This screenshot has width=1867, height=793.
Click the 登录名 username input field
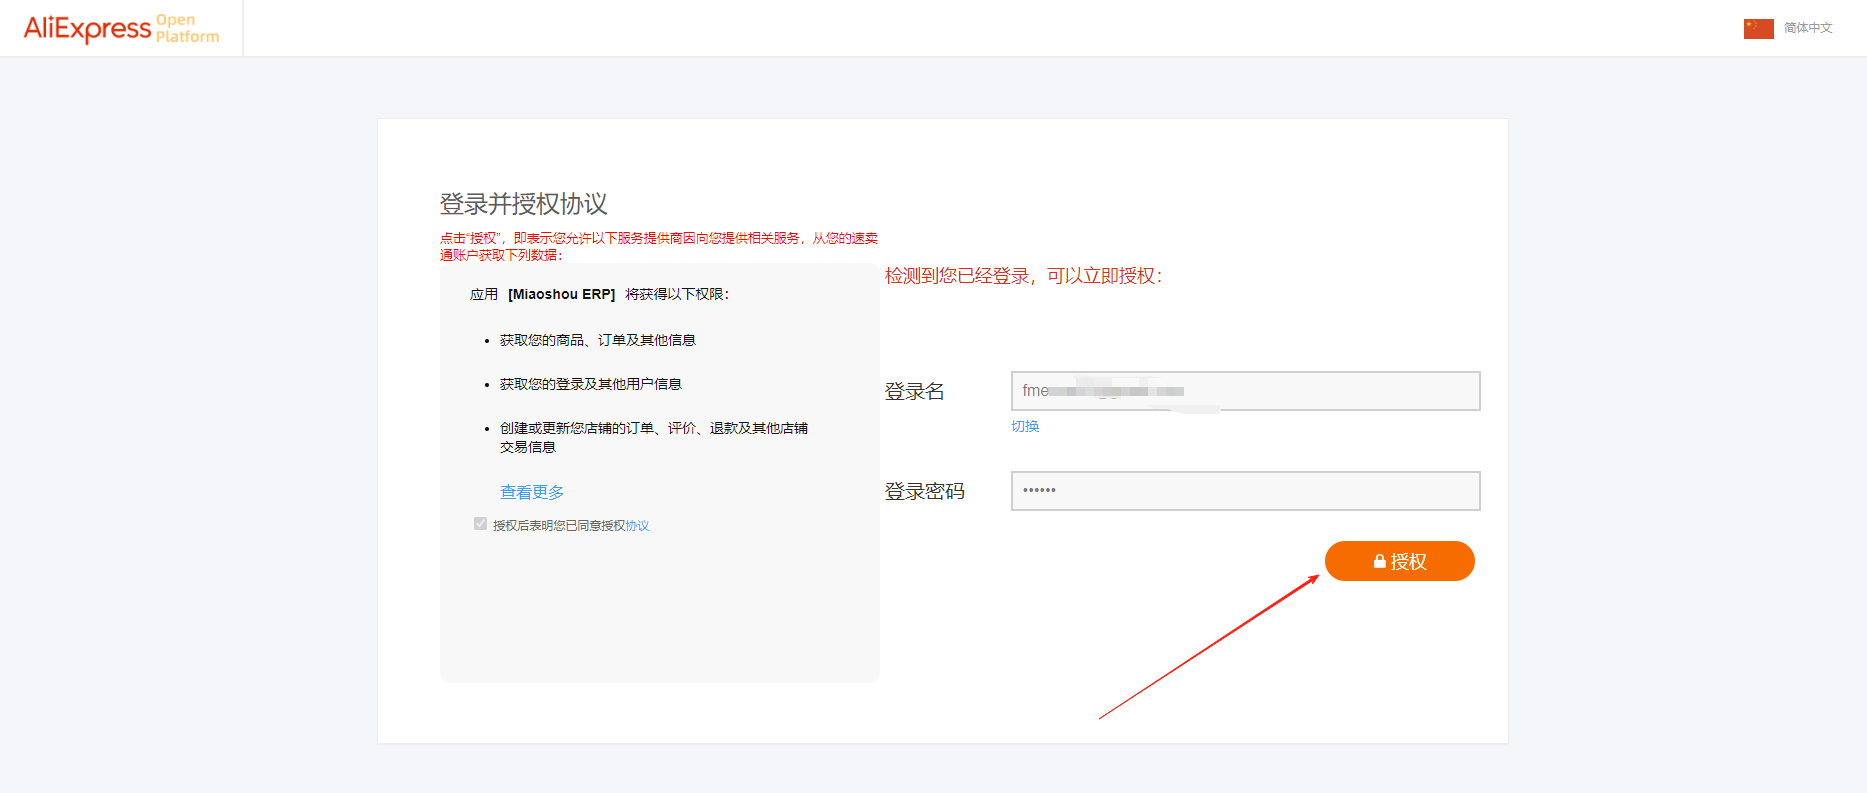pos(1245,391)
